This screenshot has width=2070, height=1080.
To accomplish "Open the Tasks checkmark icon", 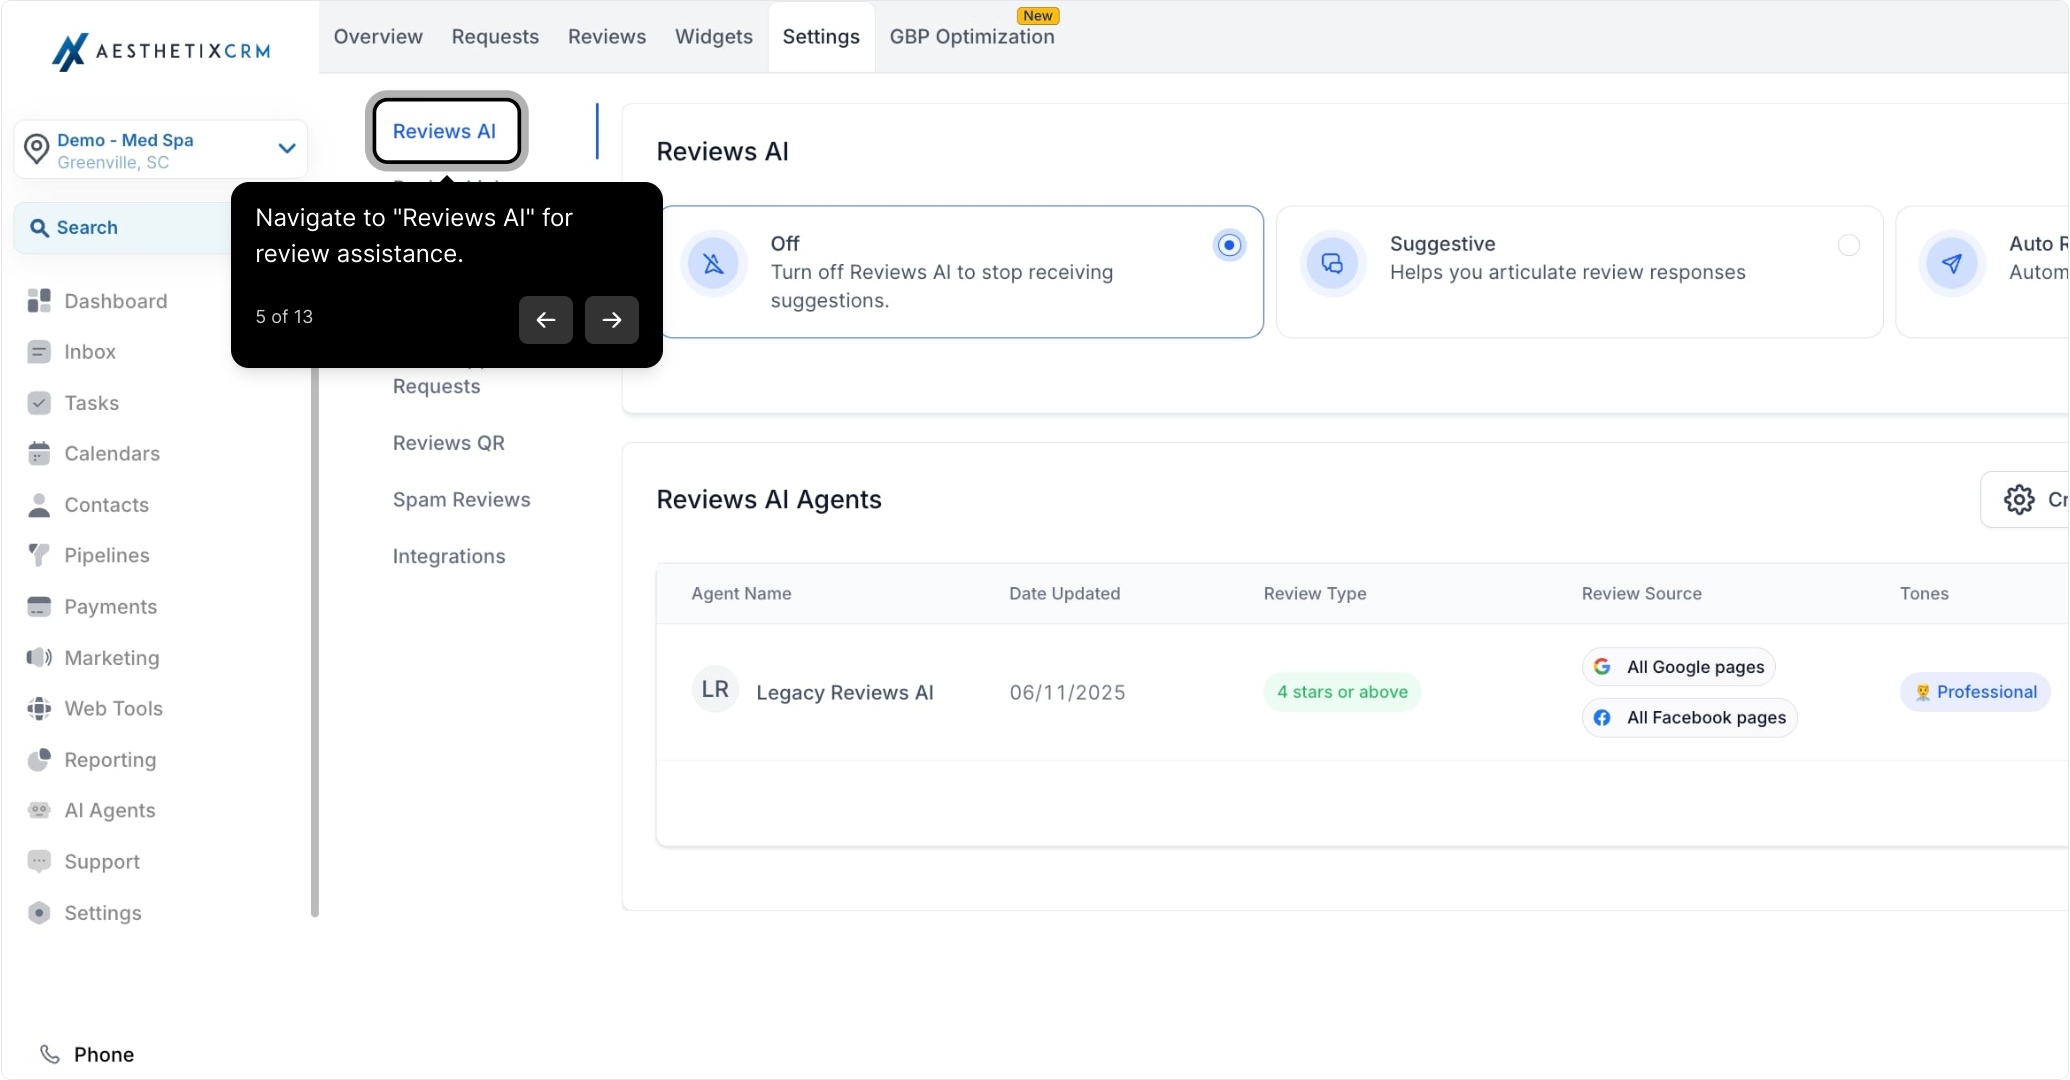I will [39, 403].
